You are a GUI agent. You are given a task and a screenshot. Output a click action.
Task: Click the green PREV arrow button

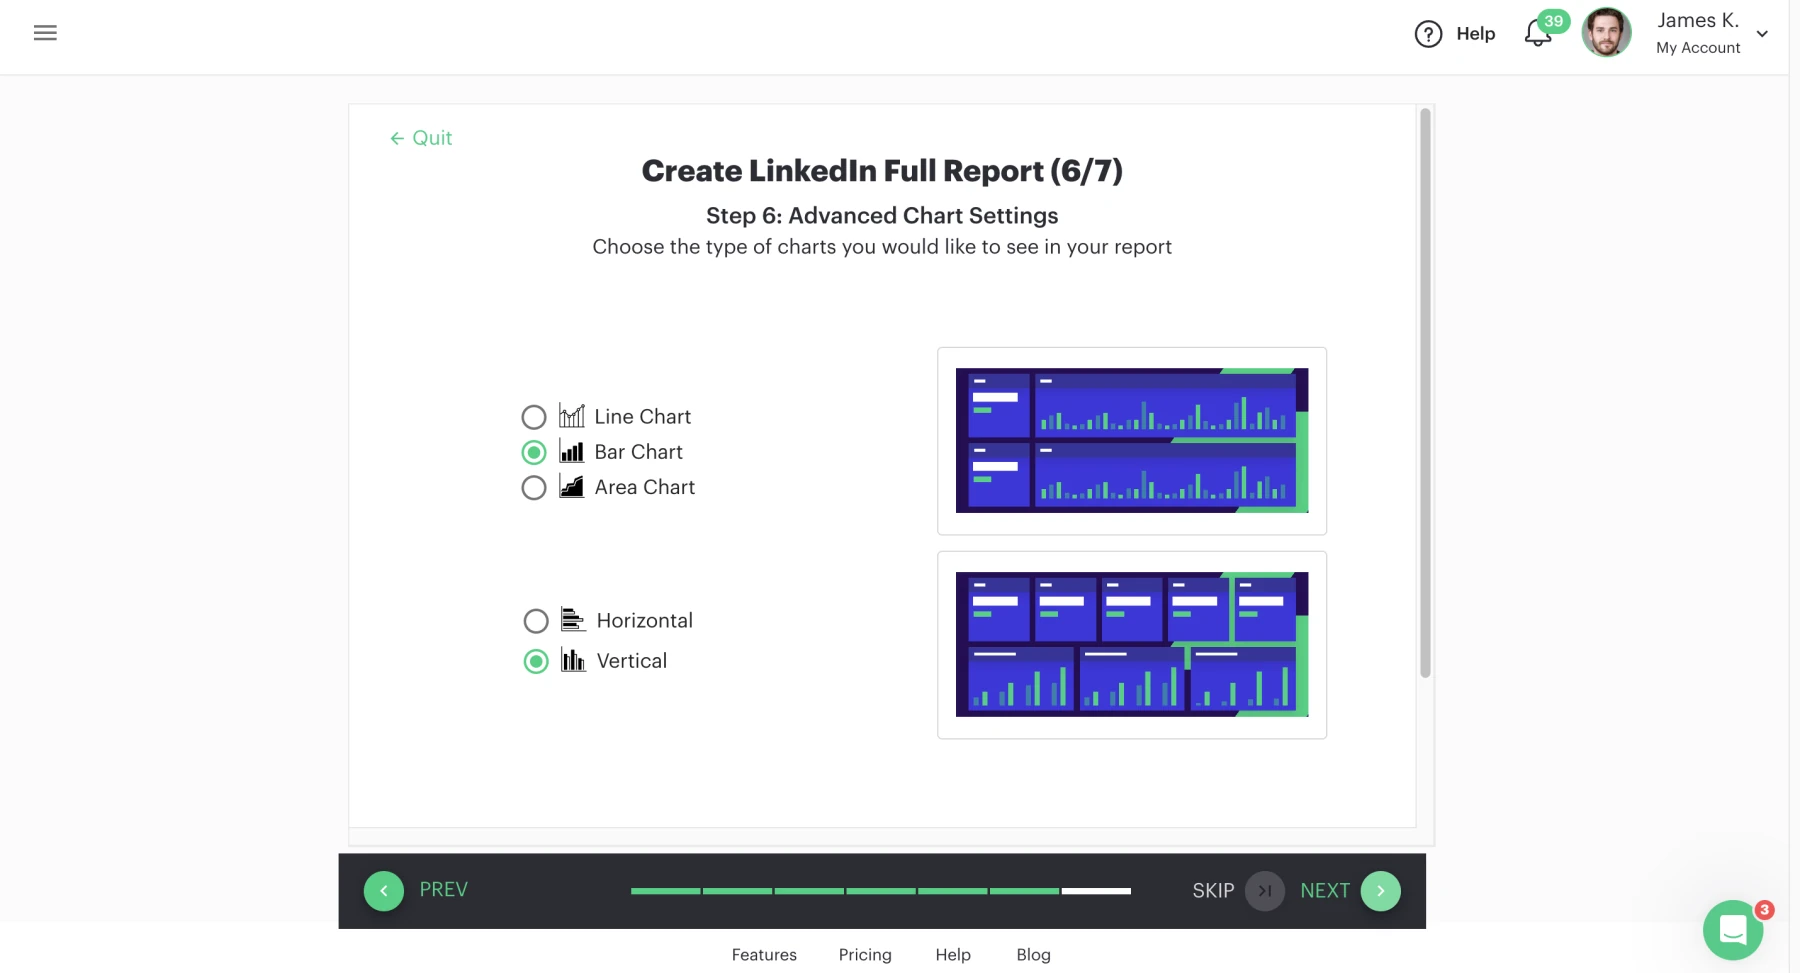[x=384, y=891]
